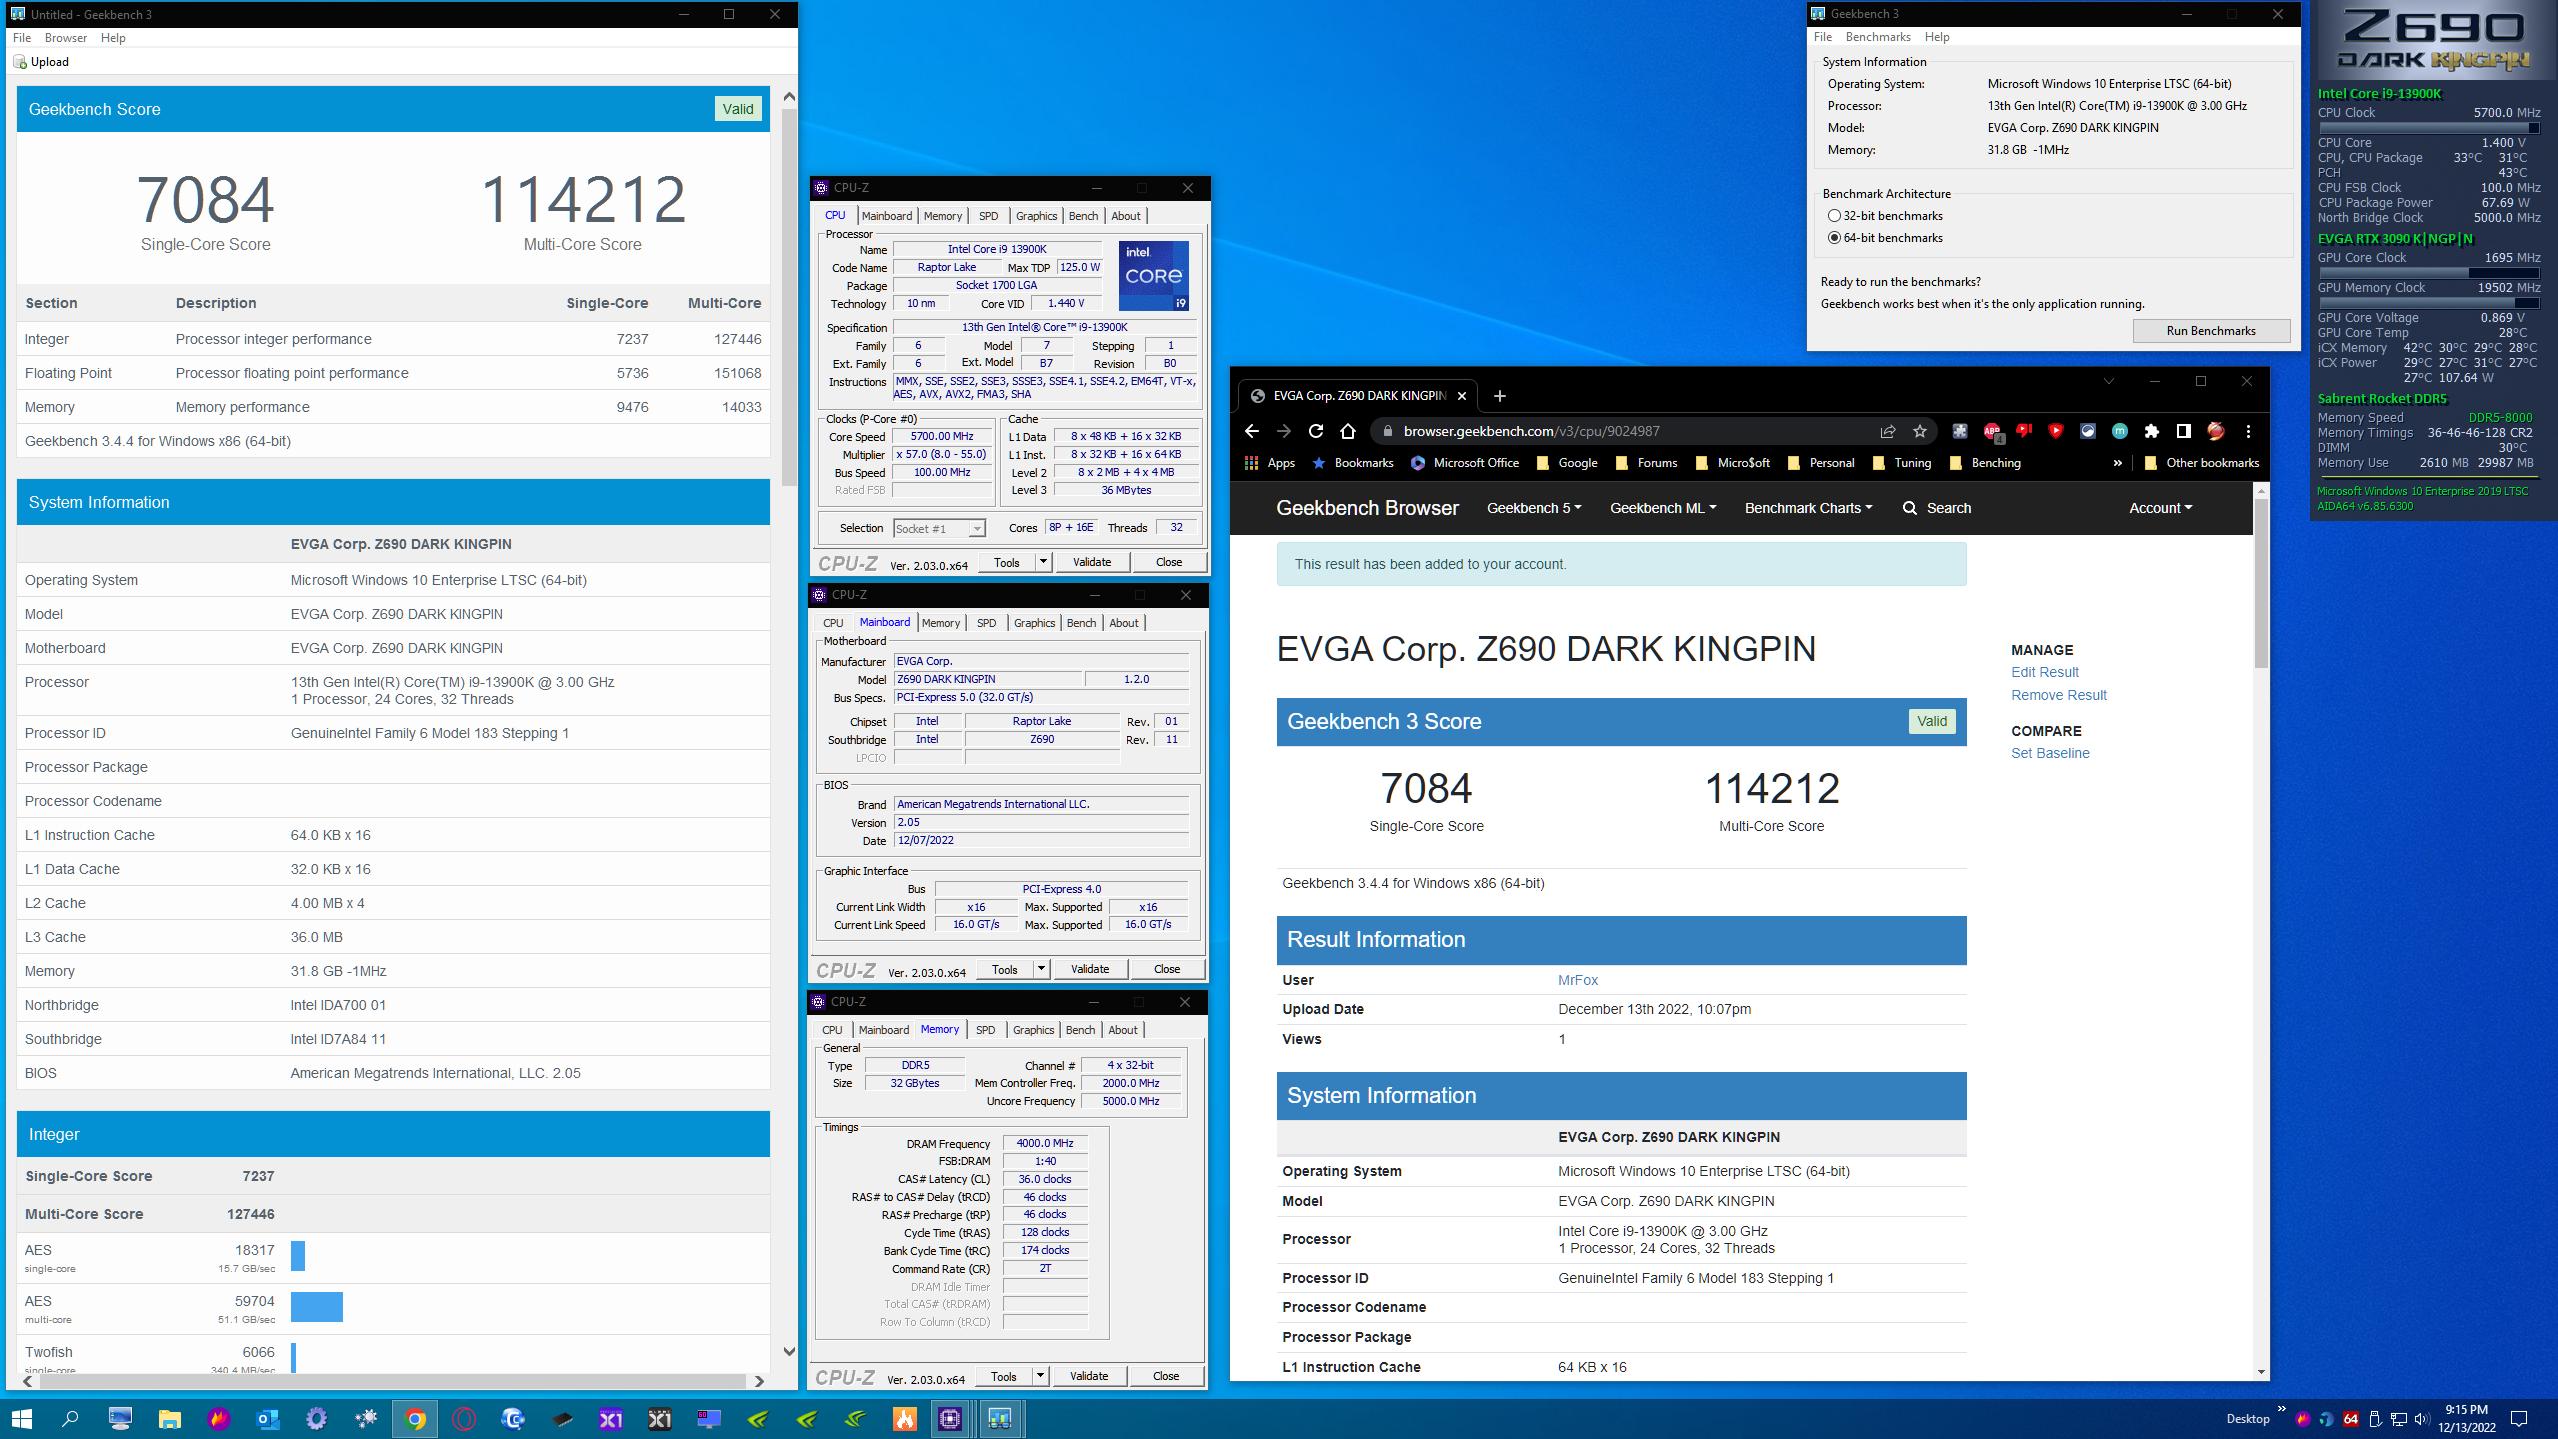Click Validate in CPU-Z CPU window
2558x1439 pixels.
tap(1092, 562)
